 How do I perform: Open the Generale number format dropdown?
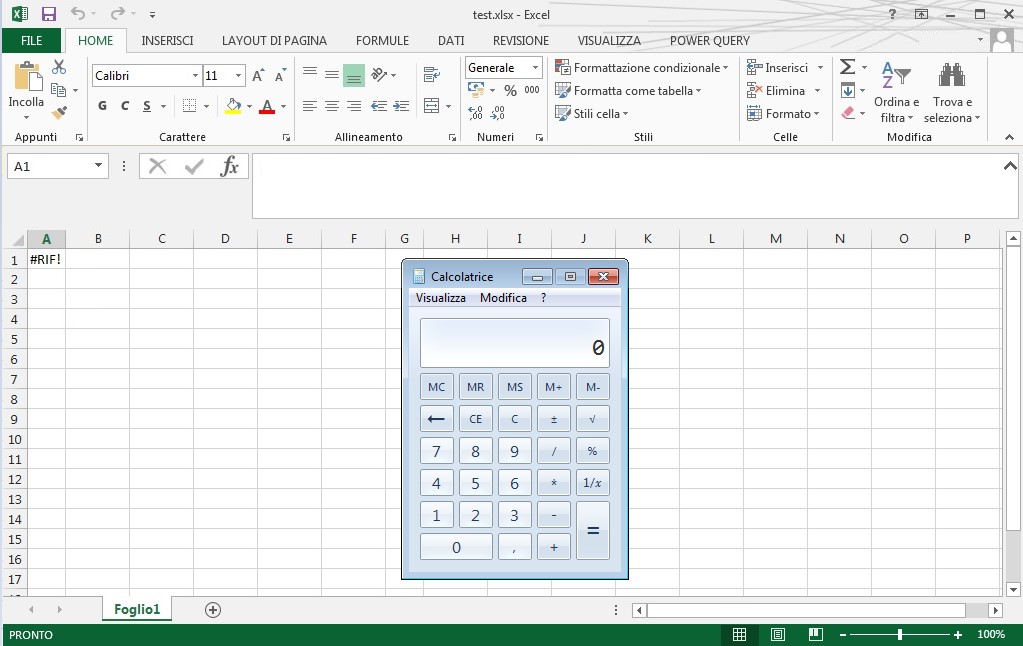[535, 67]
